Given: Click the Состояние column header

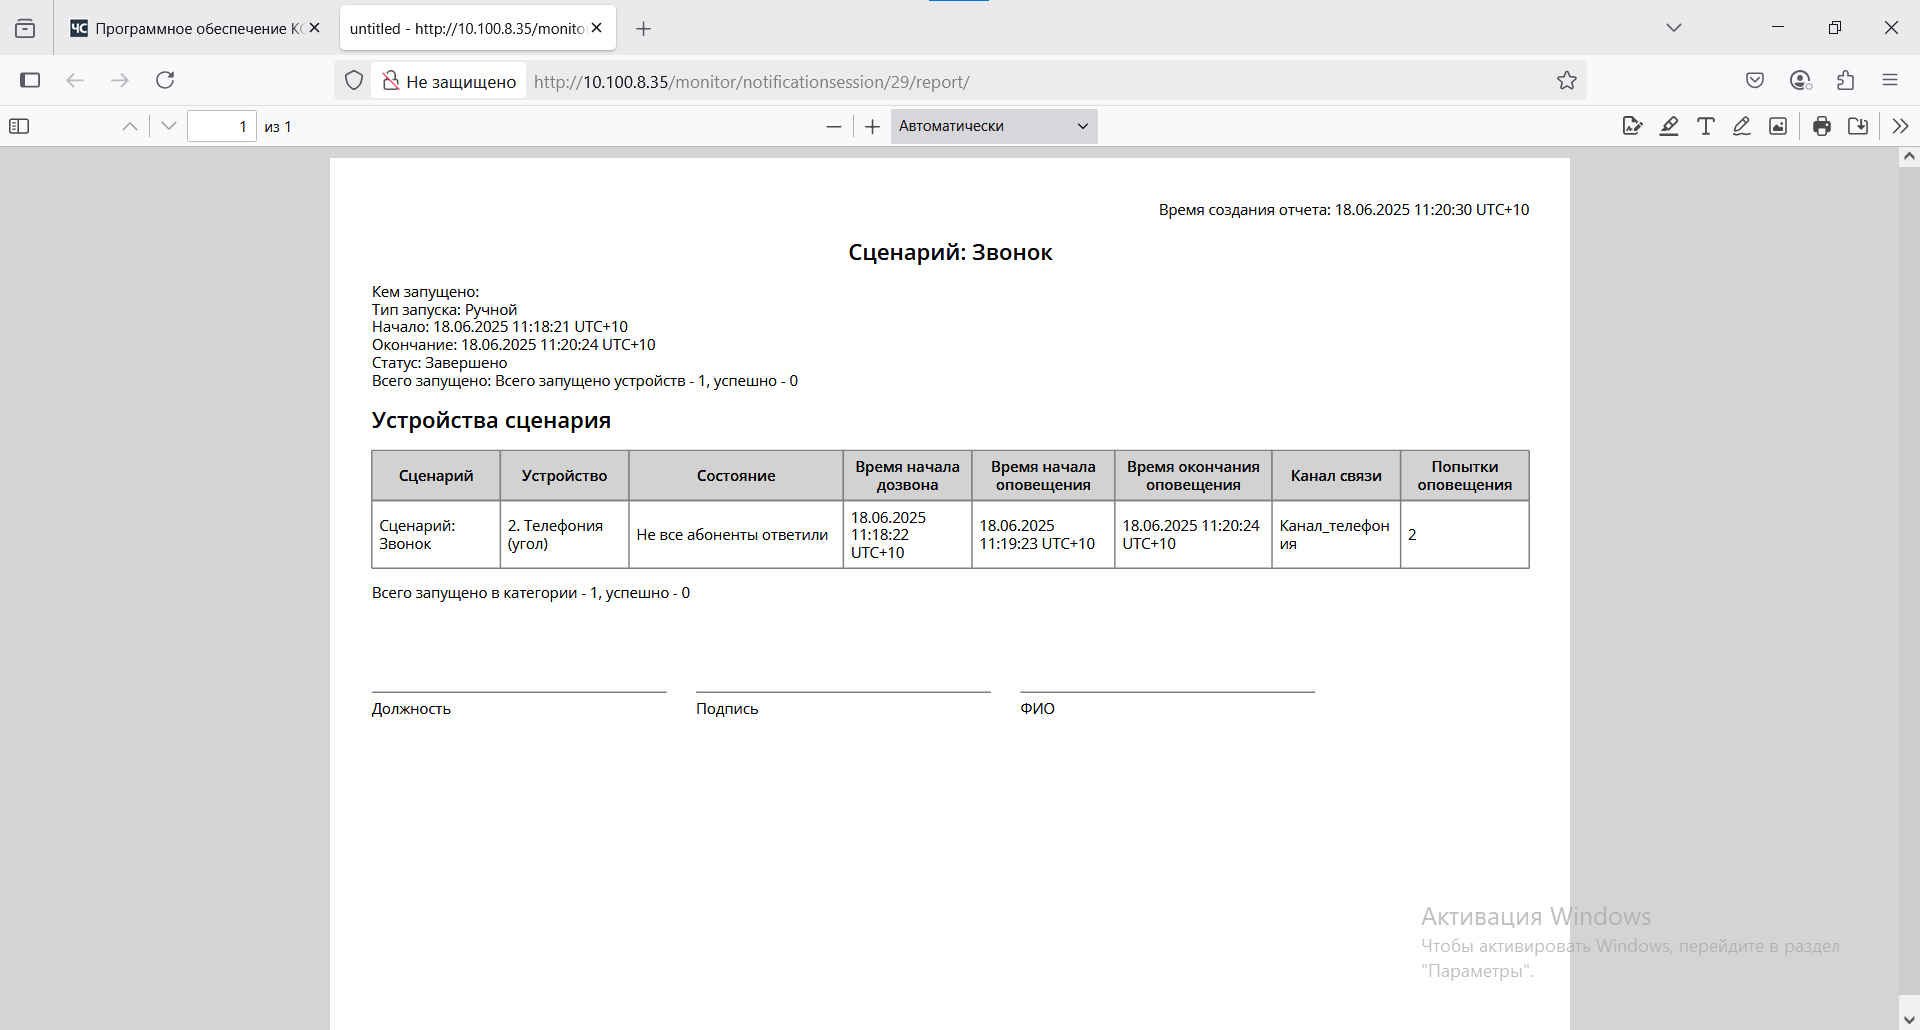Looking at the screenshot, I should click(736, 476).
